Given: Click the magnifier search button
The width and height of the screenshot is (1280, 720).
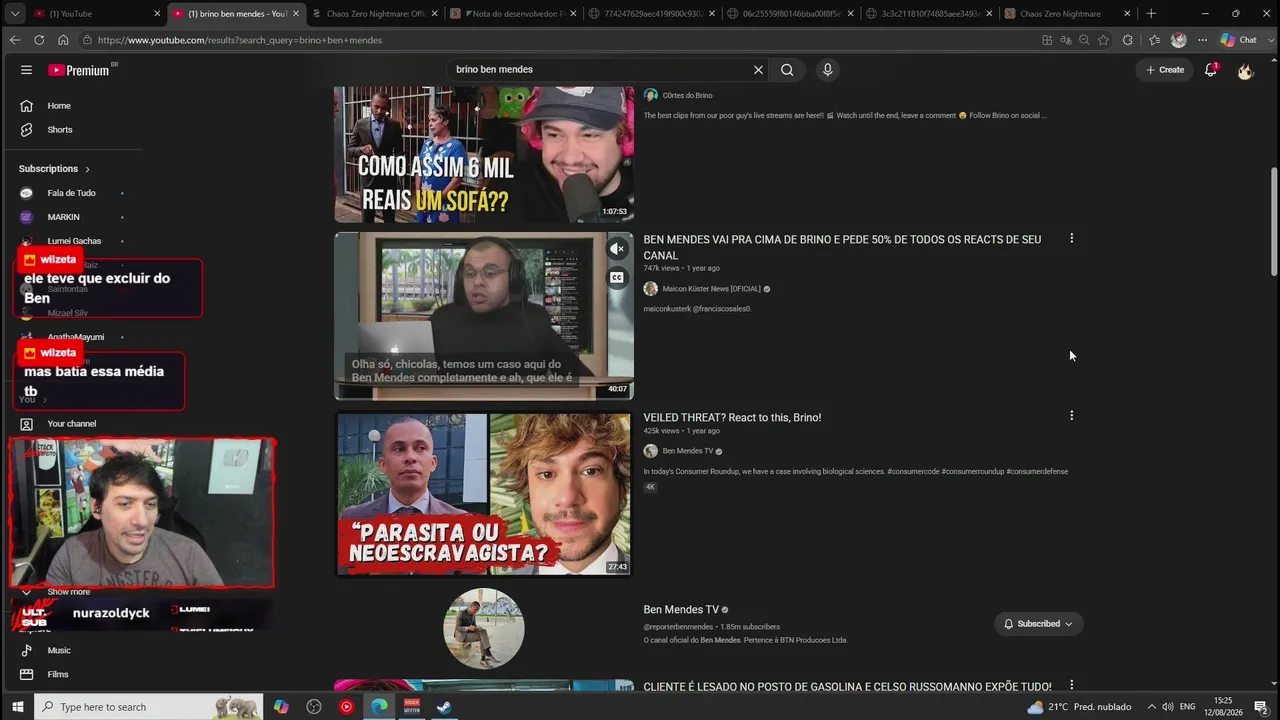Looking at the screenshot, I should [787, 70].
